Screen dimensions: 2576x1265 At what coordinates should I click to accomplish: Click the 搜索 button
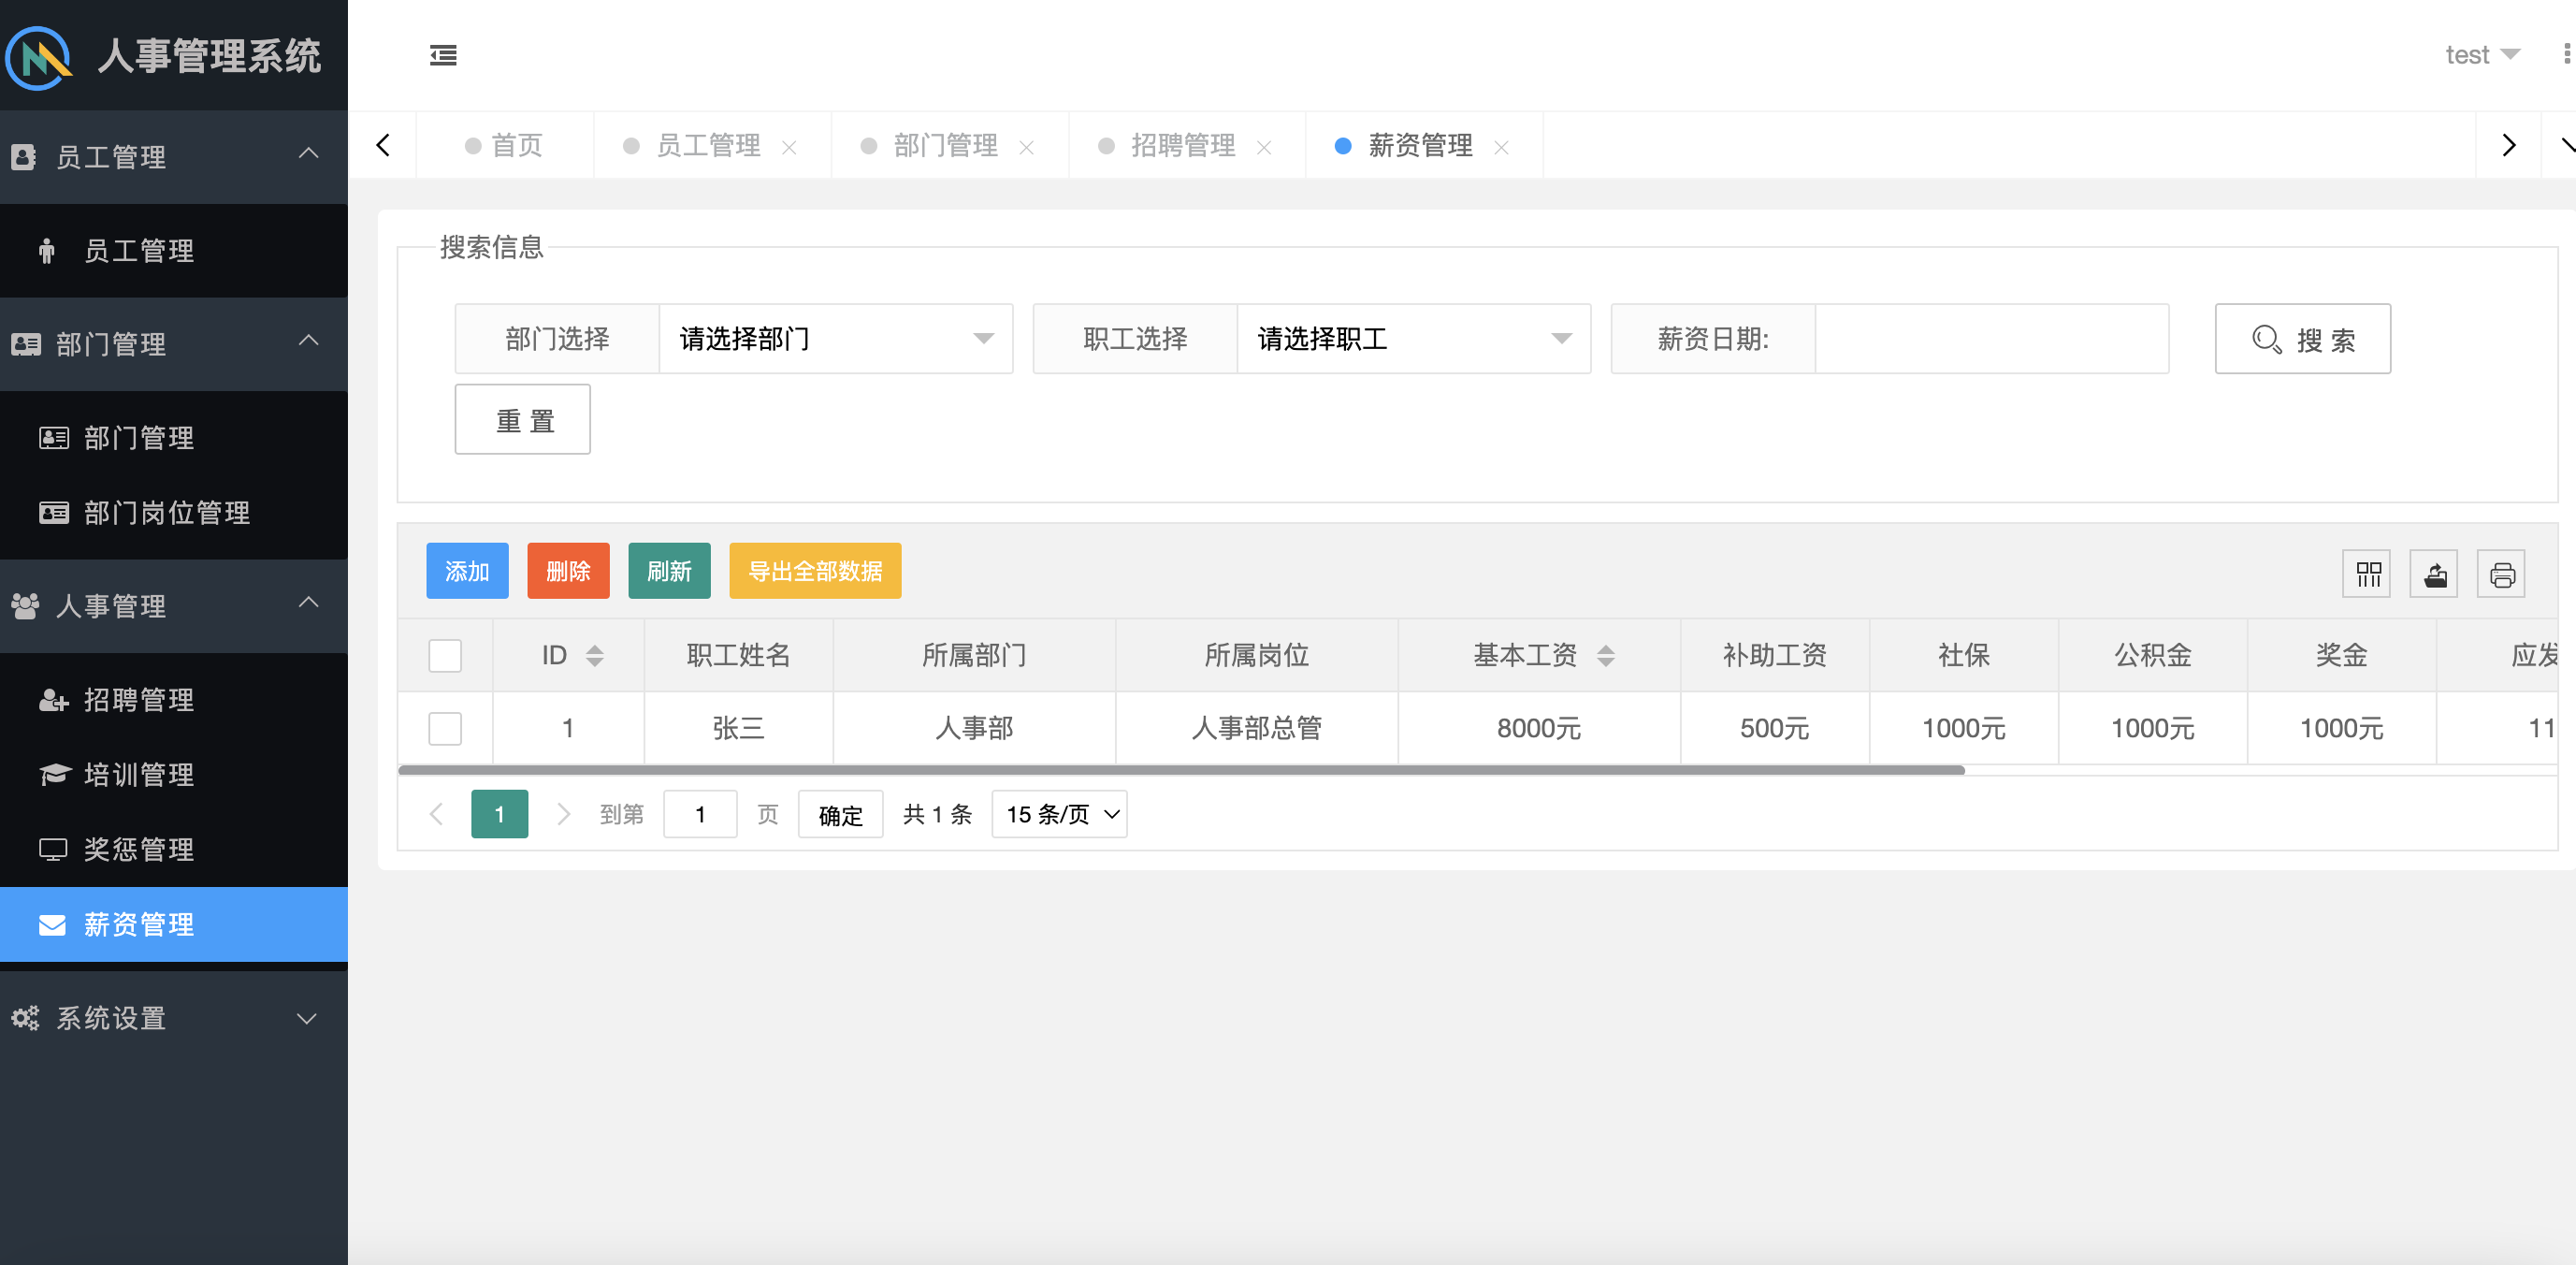[x=2303, y=339]
